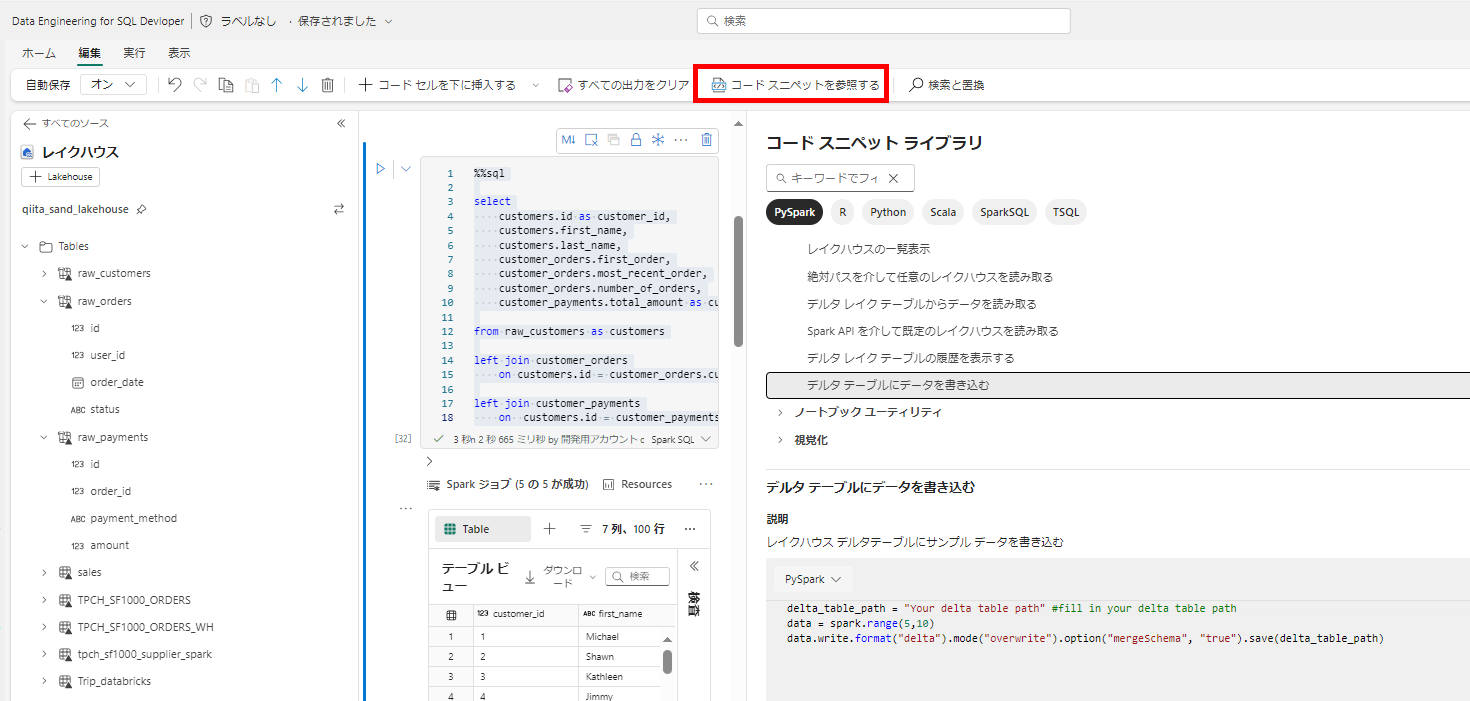Collapse the lakehouse explorer with the double-chevron icon
The image size is (1470, 701).
click(341, 123)
